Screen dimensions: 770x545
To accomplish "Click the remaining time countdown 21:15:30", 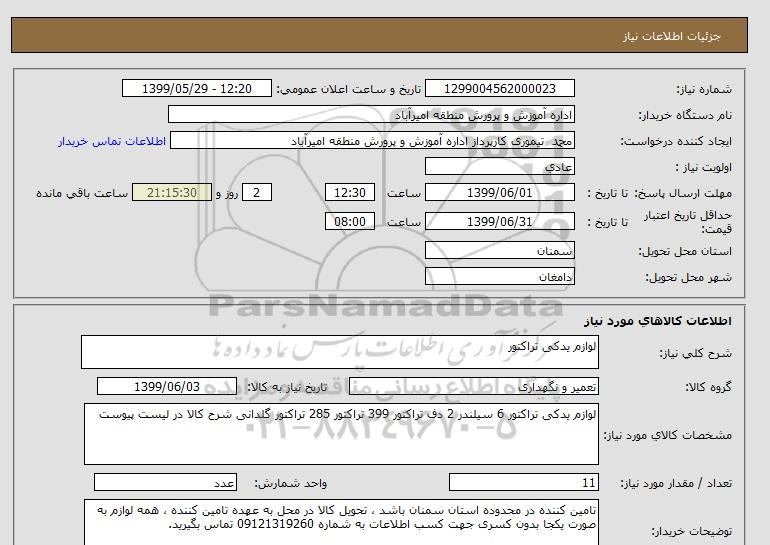I will tap(172, 192).
